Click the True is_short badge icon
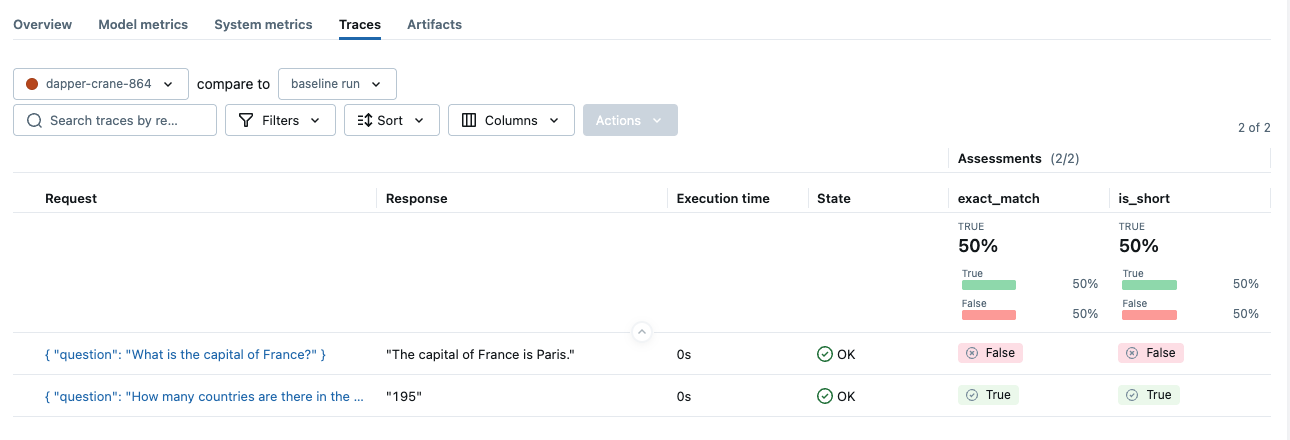The height and width of the screenshot is (440, 1290). tap(1132, 395)
